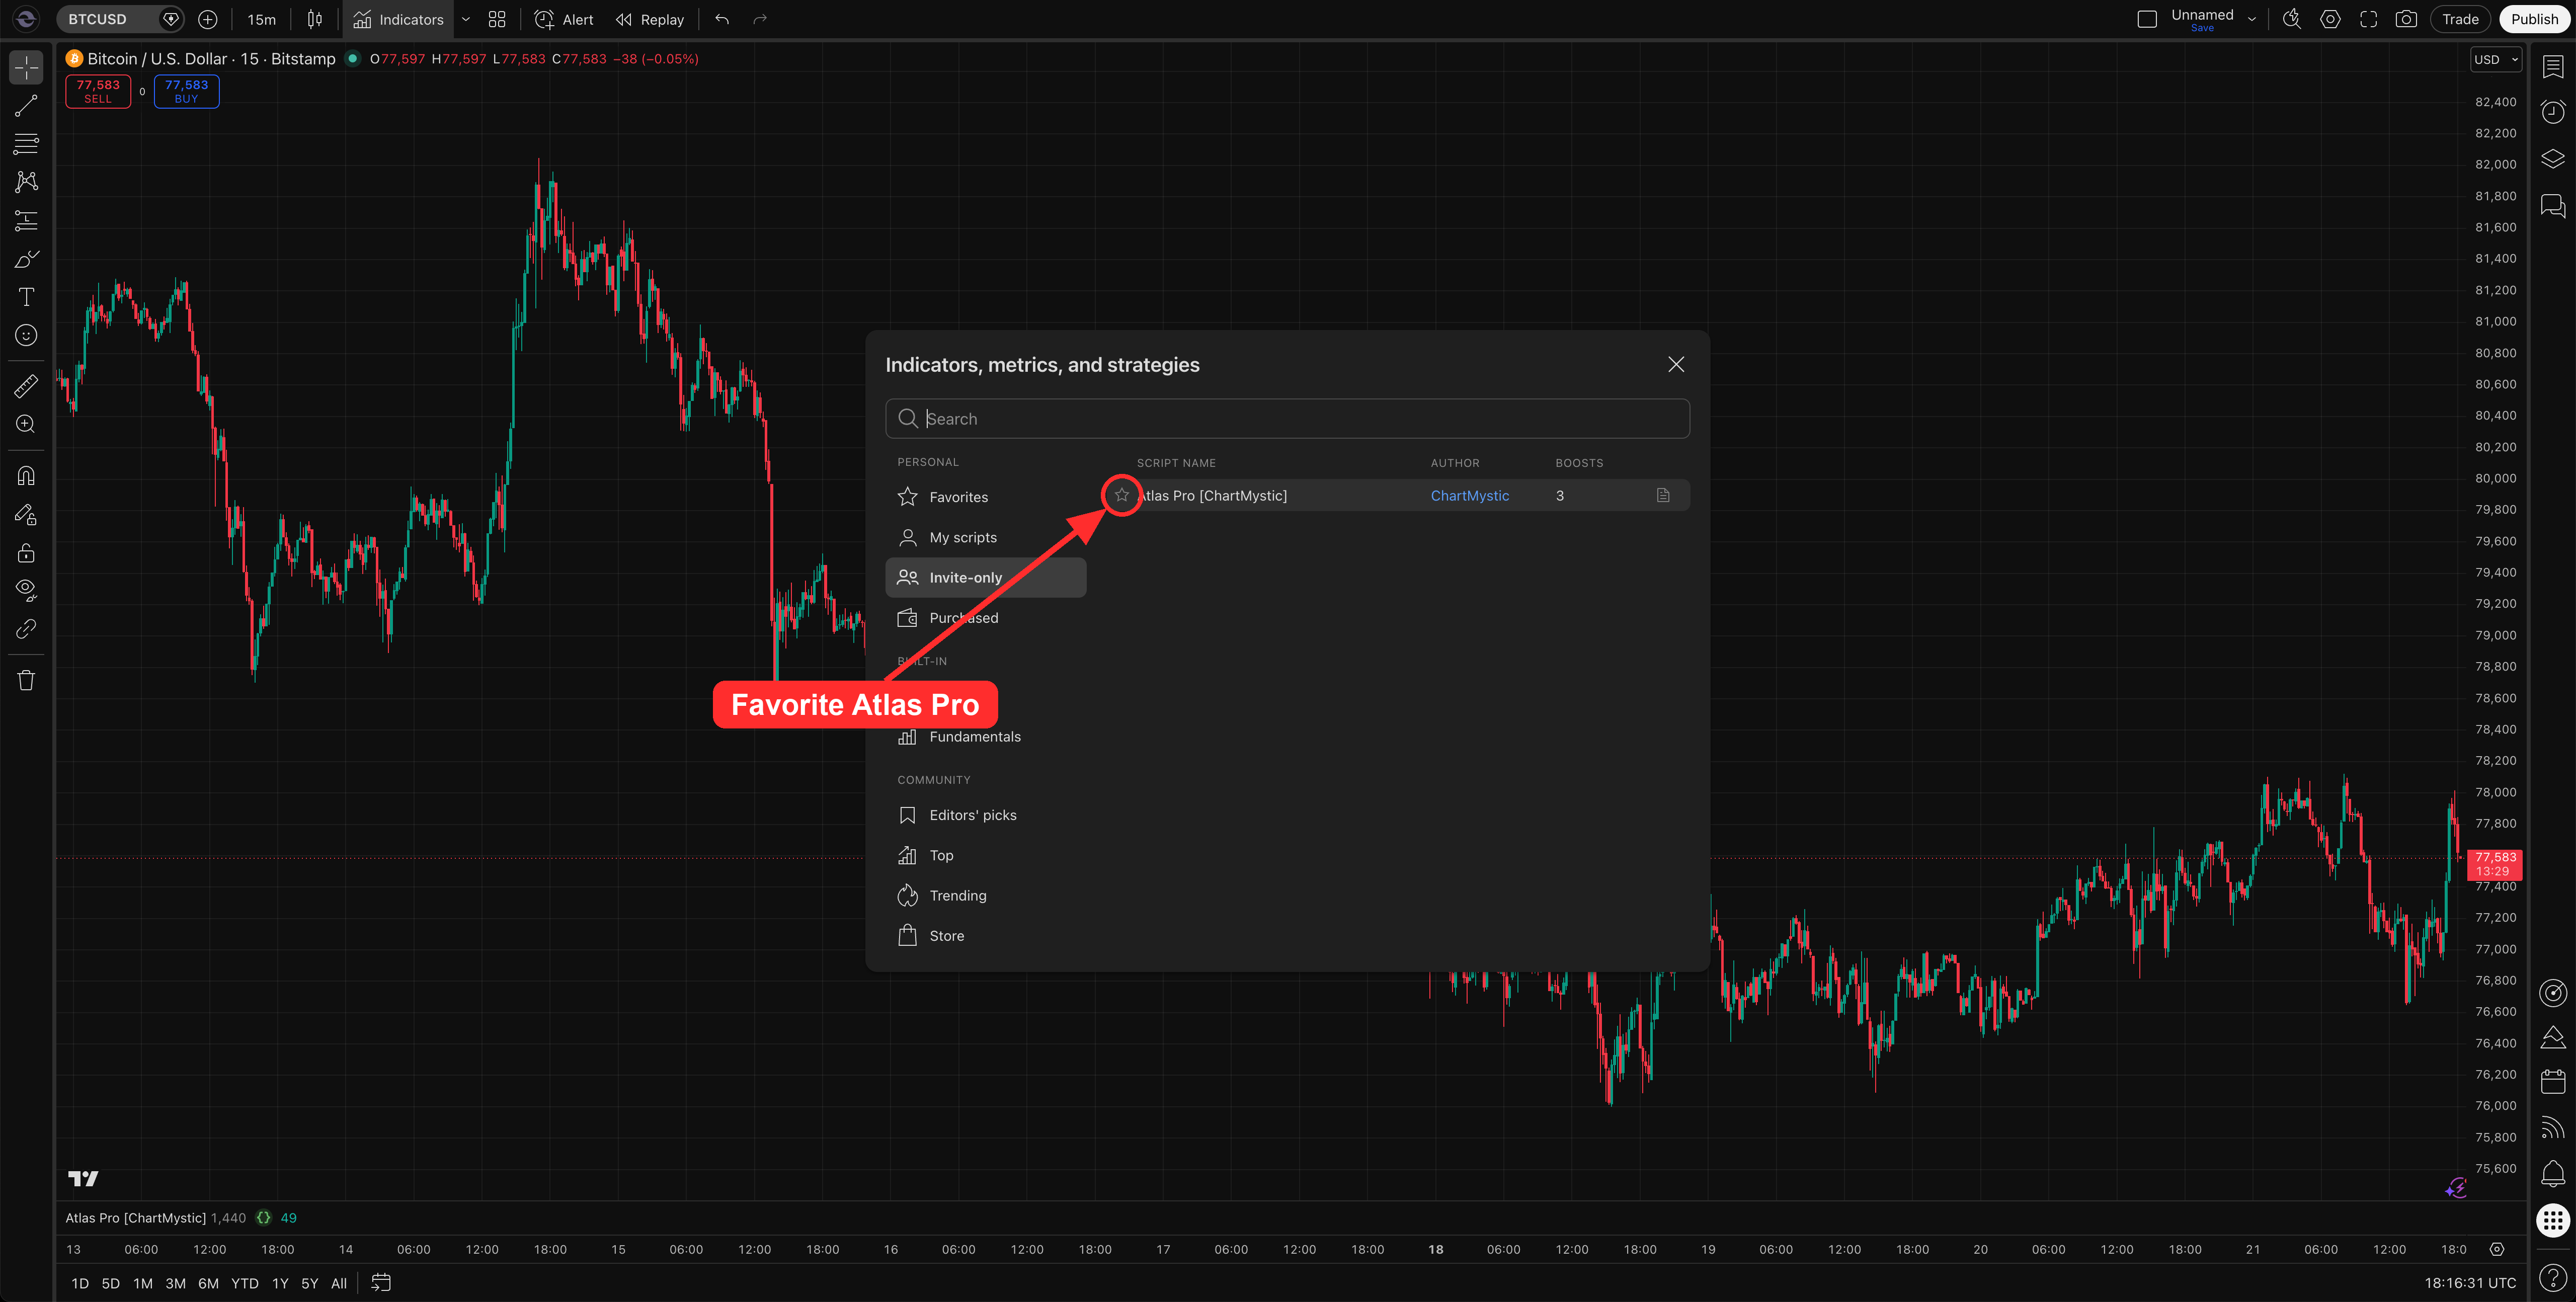Open My scripts category
This screenshot has width=2576, height=1302.
(985, 537)
